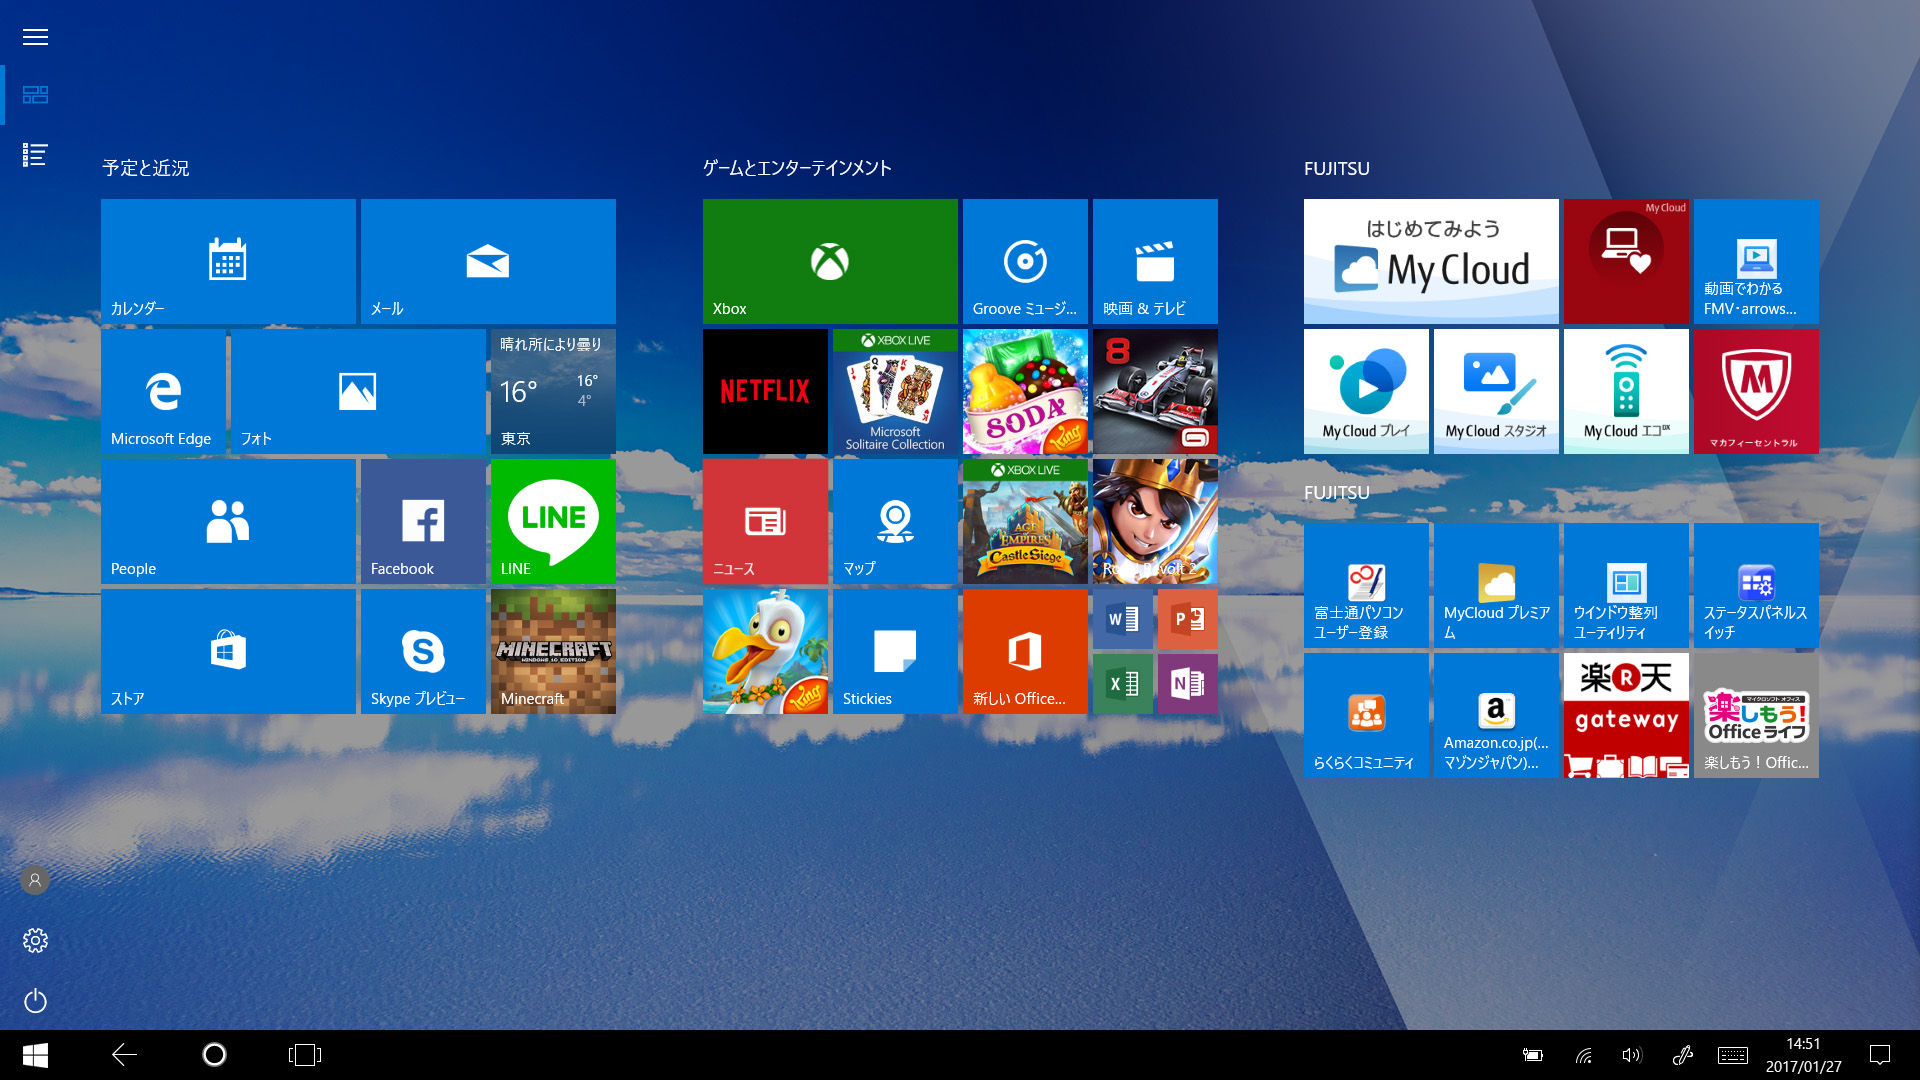
Task: Open the Maps (マップ) tile
Action: tap(895, 521)
